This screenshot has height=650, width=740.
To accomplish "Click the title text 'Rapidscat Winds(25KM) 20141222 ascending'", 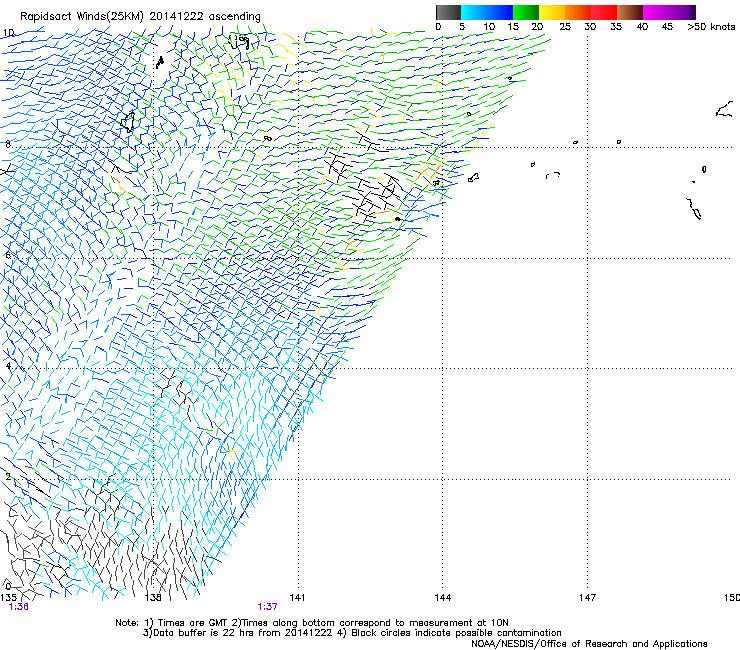I will click(140, 17).
